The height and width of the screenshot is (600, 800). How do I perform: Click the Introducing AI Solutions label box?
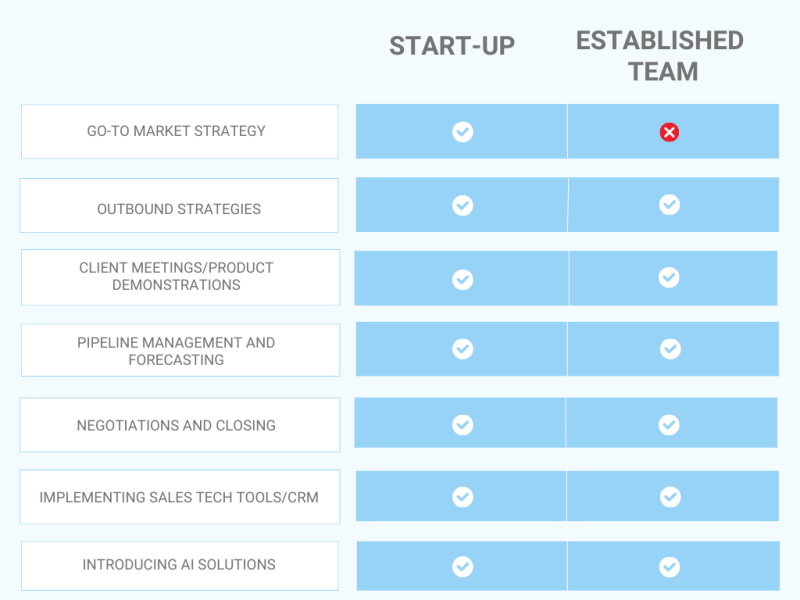click(180, 565)
